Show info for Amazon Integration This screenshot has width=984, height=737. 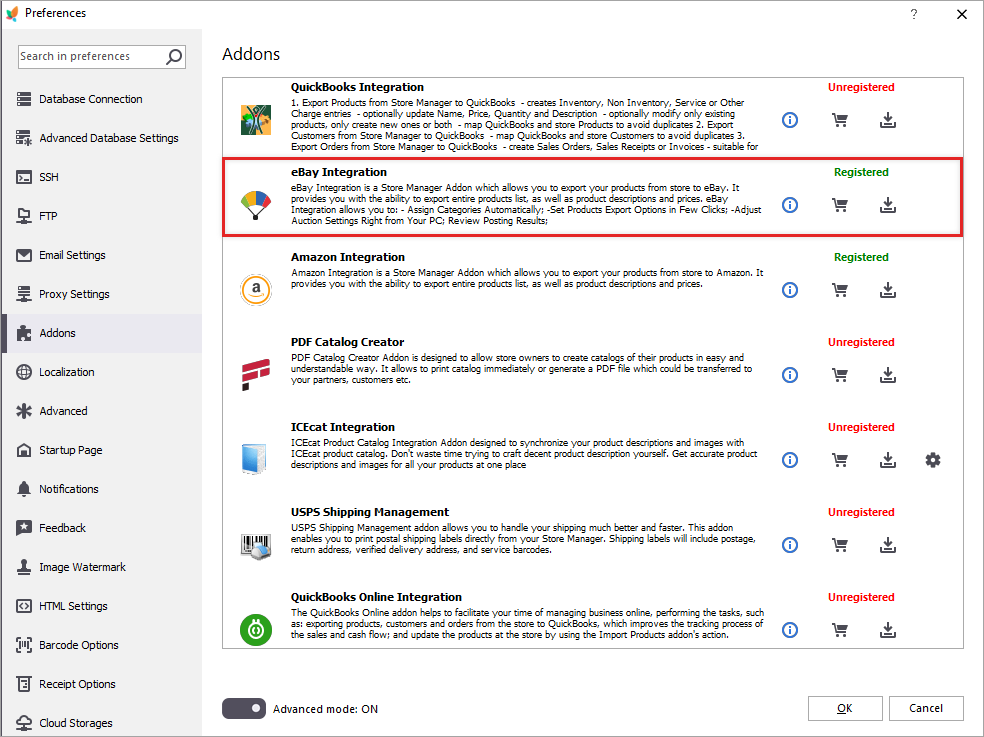[789, 290]
